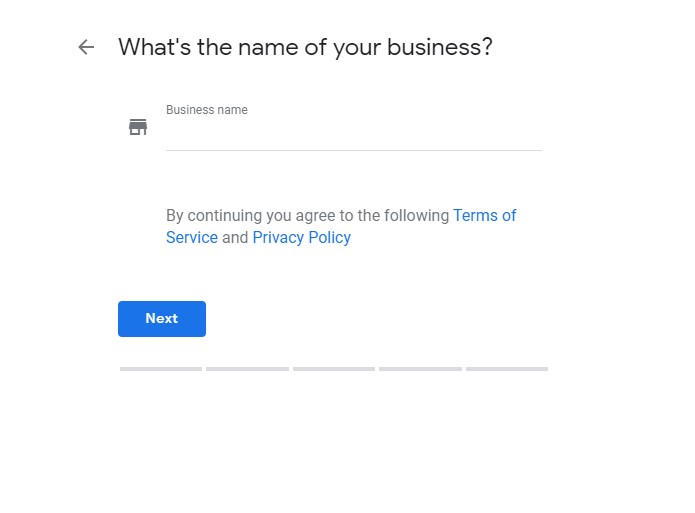Screen dimensions: 695x513
Task: Select the third progress bar segment
Action: pyautogui.click(x=334, y=369)
